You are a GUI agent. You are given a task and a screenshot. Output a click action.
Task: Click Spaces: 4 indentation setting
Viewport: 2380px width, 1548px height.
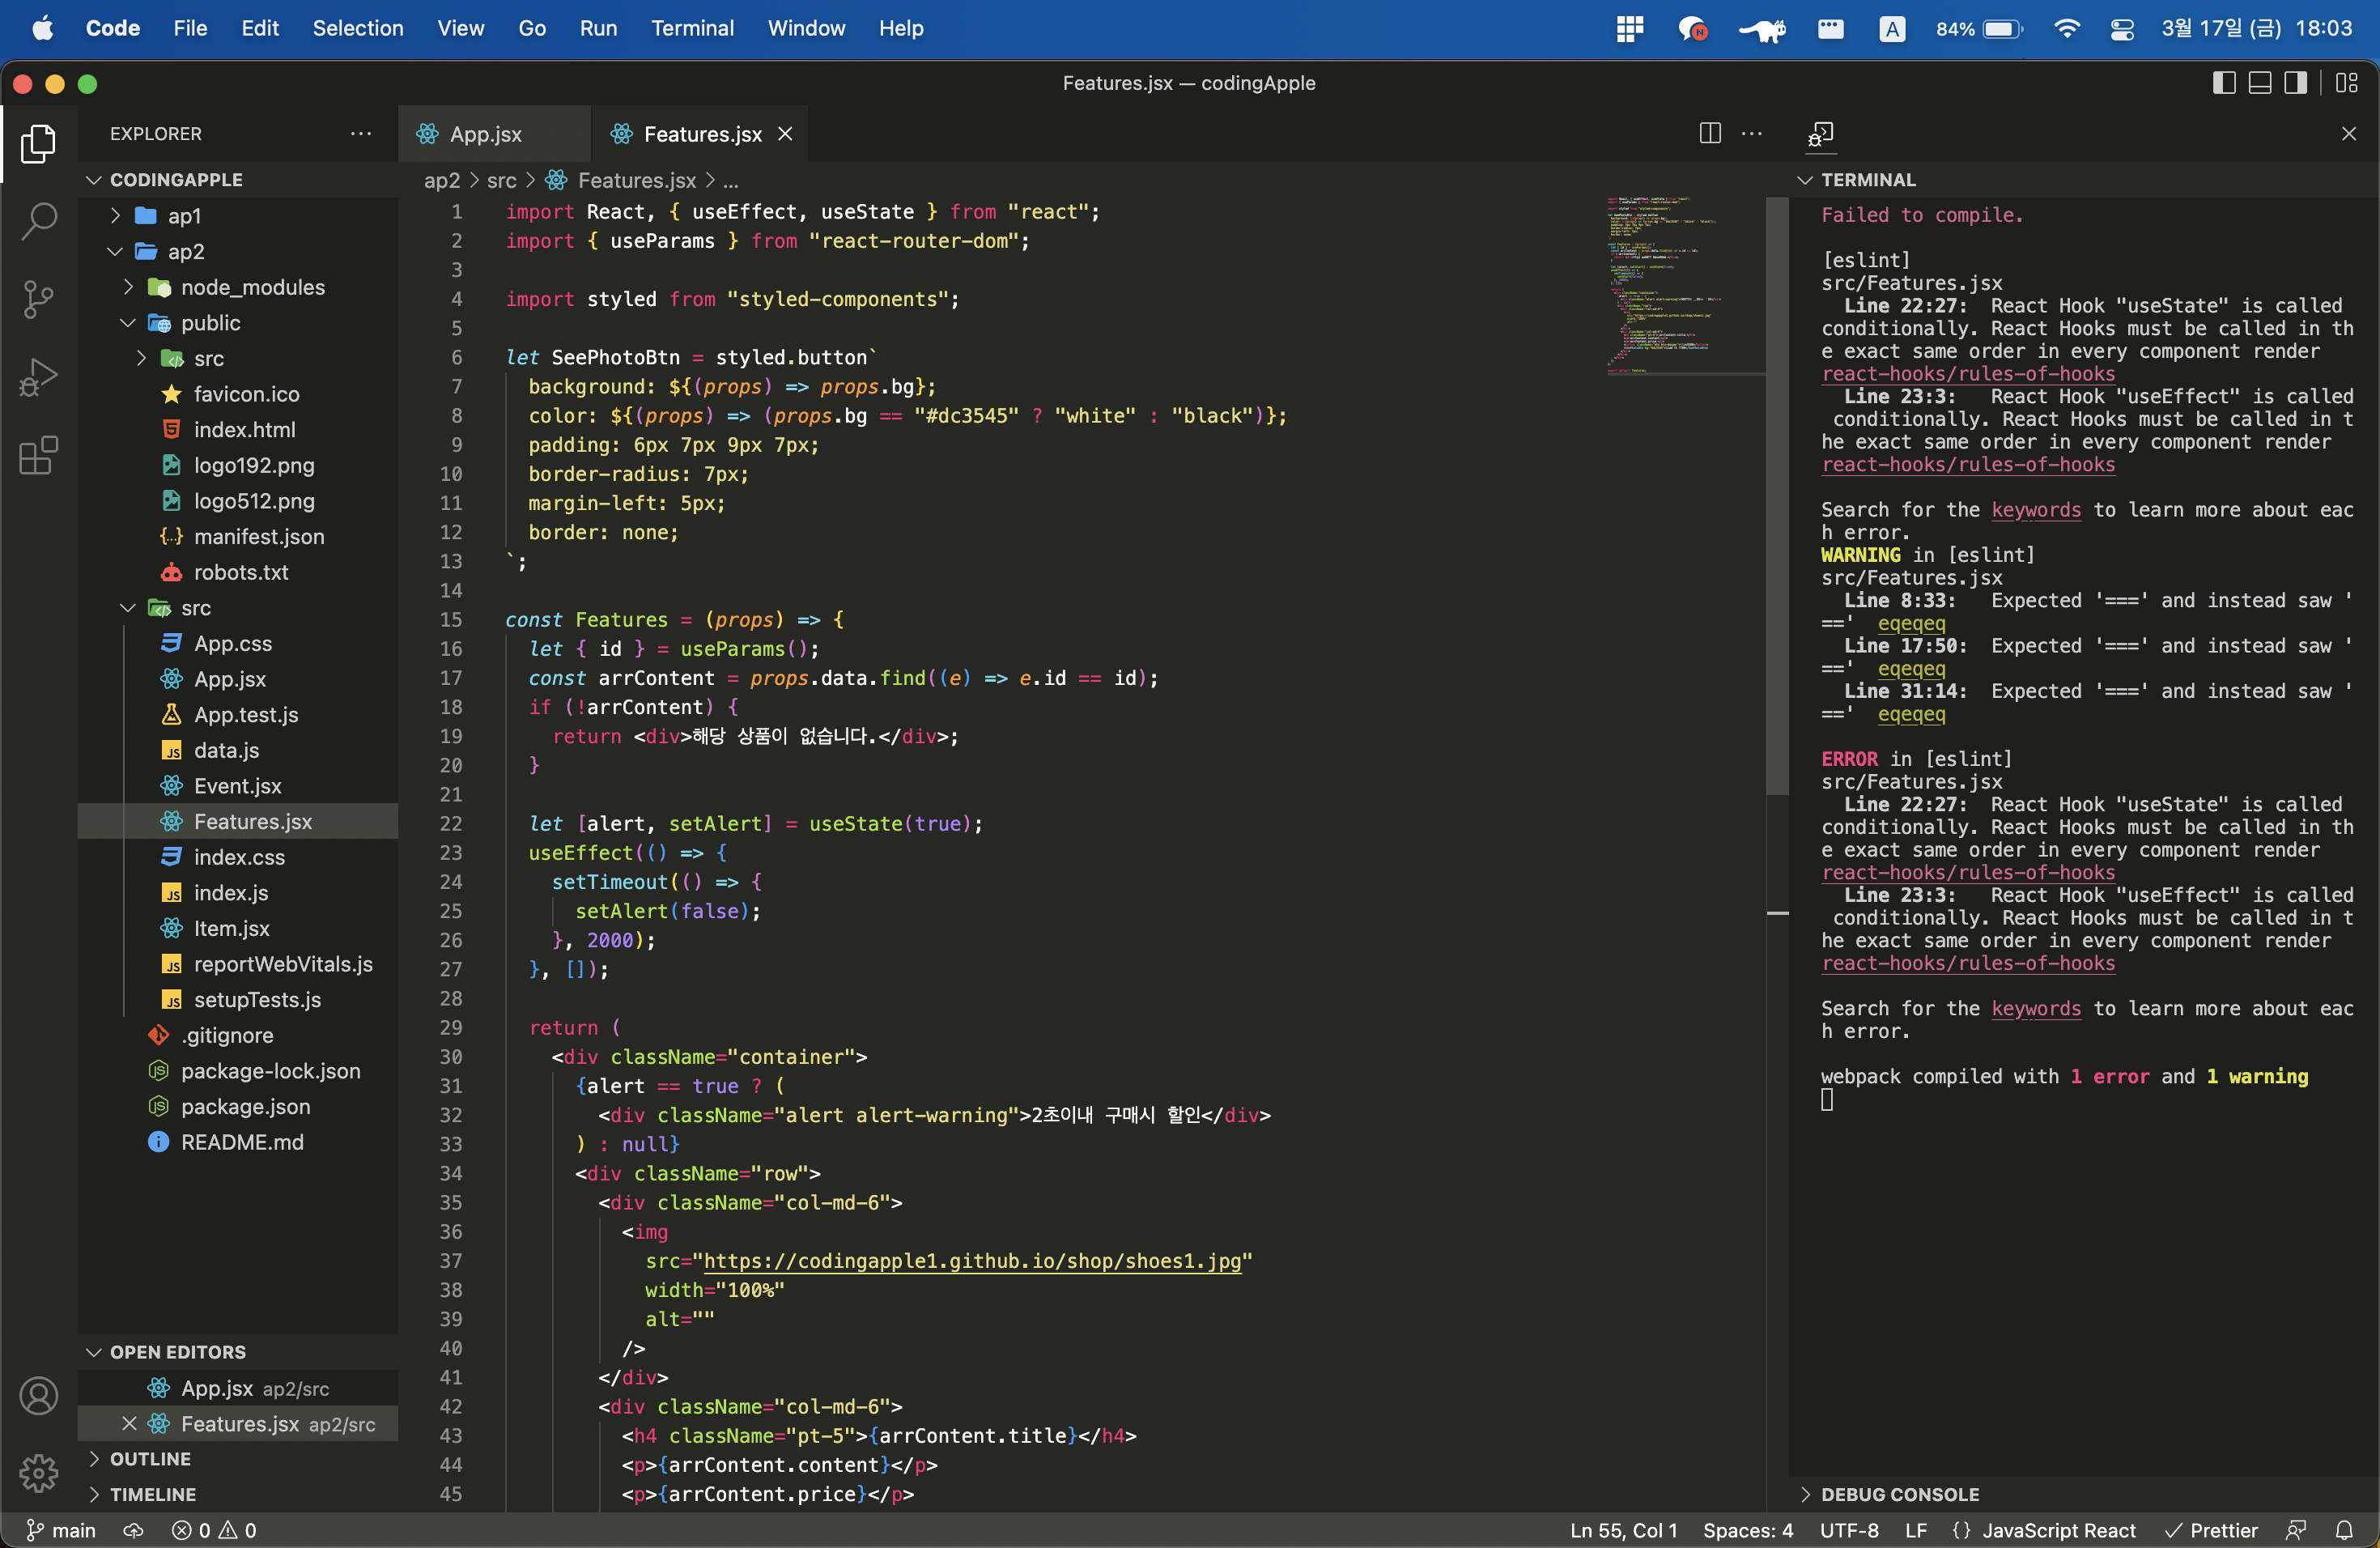coord(1748,1530)
